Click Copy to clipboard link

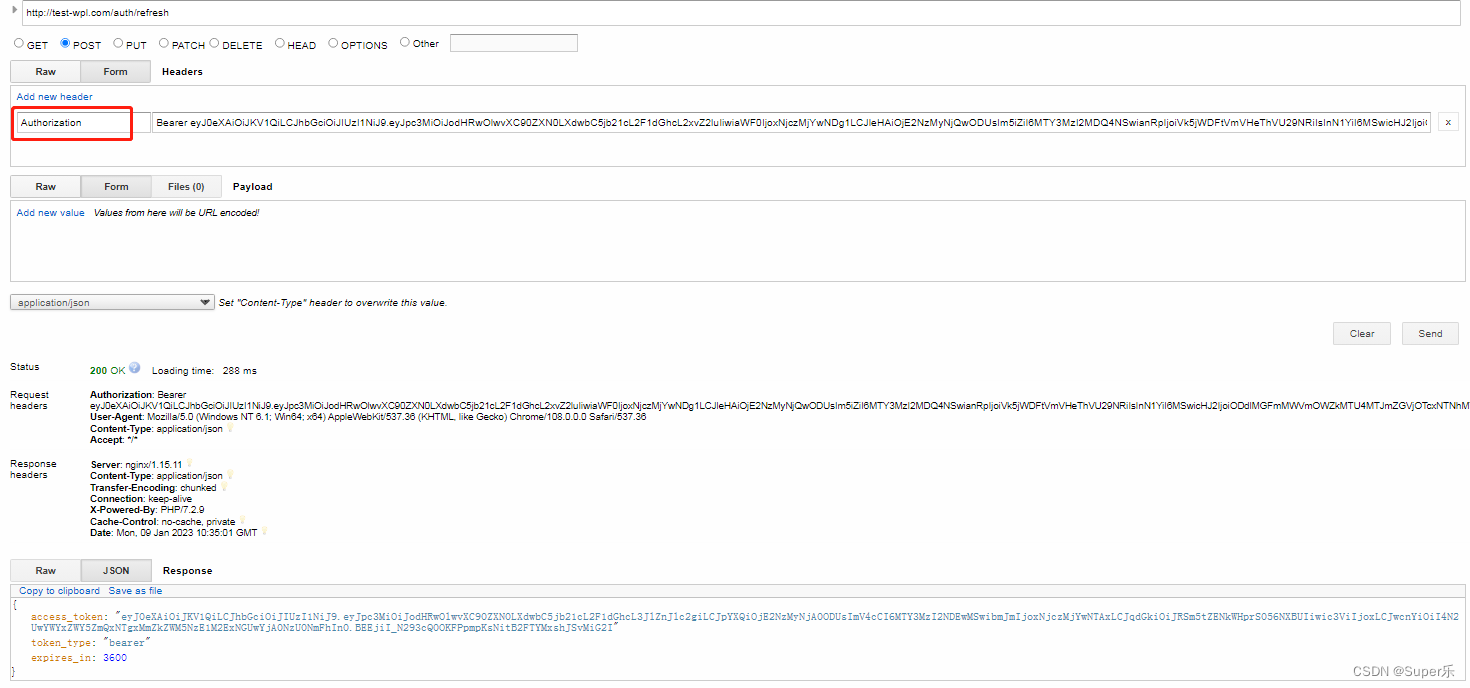tap(60, 591)
